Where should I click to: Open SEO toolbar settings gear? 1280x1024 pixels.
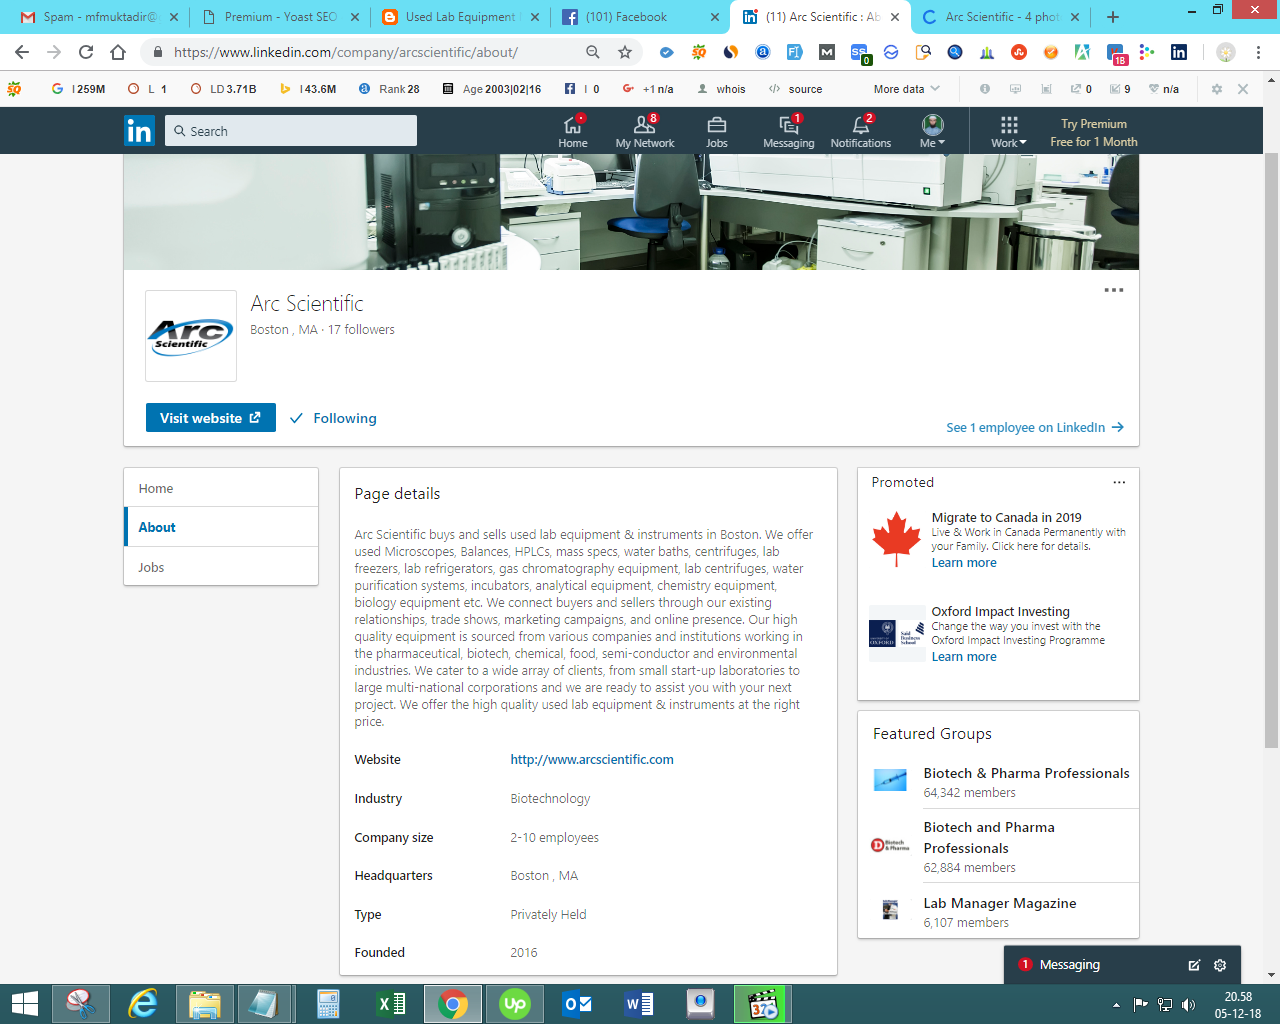pos(1217,89)
